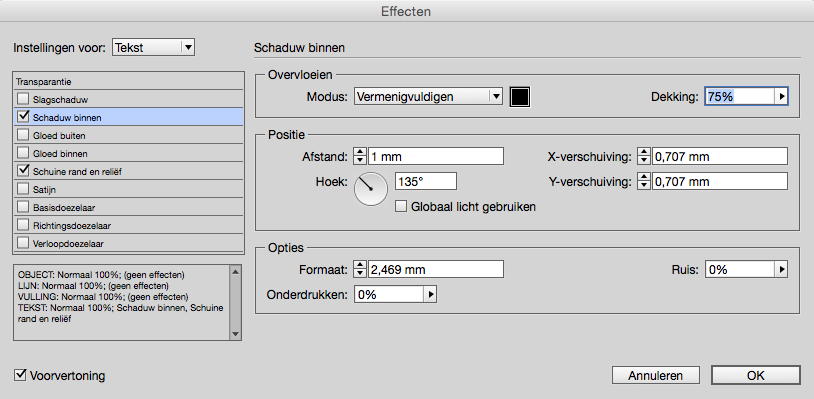
Task: Click summary box scroll up arrow
Action: (235, 271)
